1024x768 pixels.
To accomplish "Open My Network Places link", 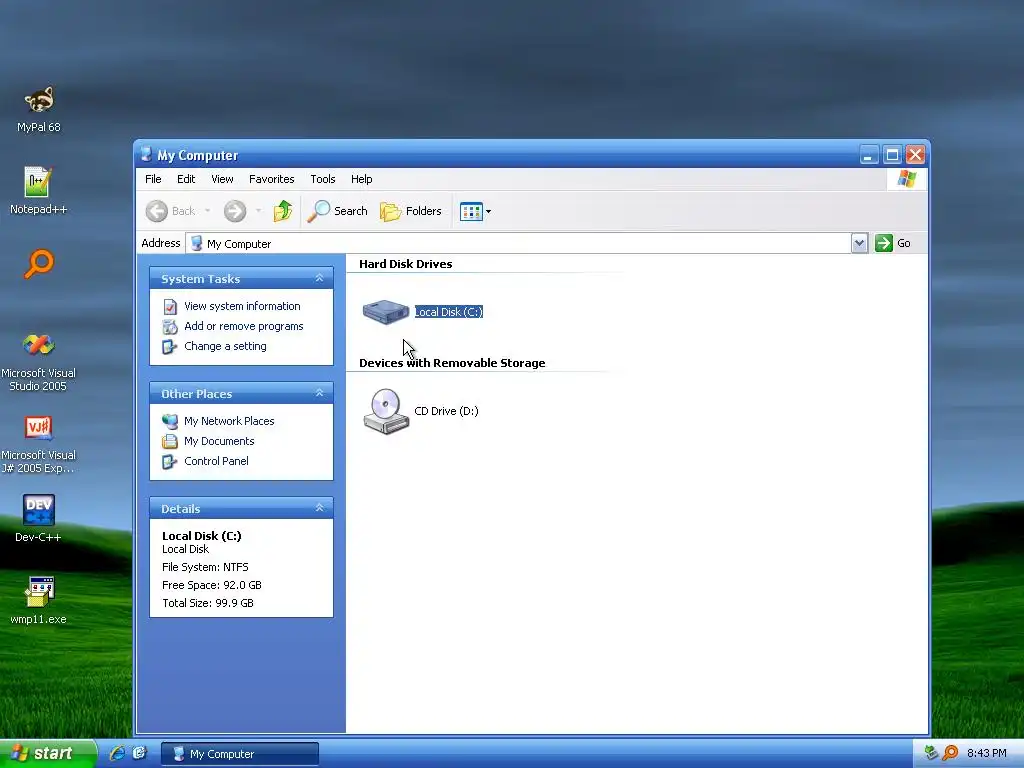I will click(x=229, y=421).
